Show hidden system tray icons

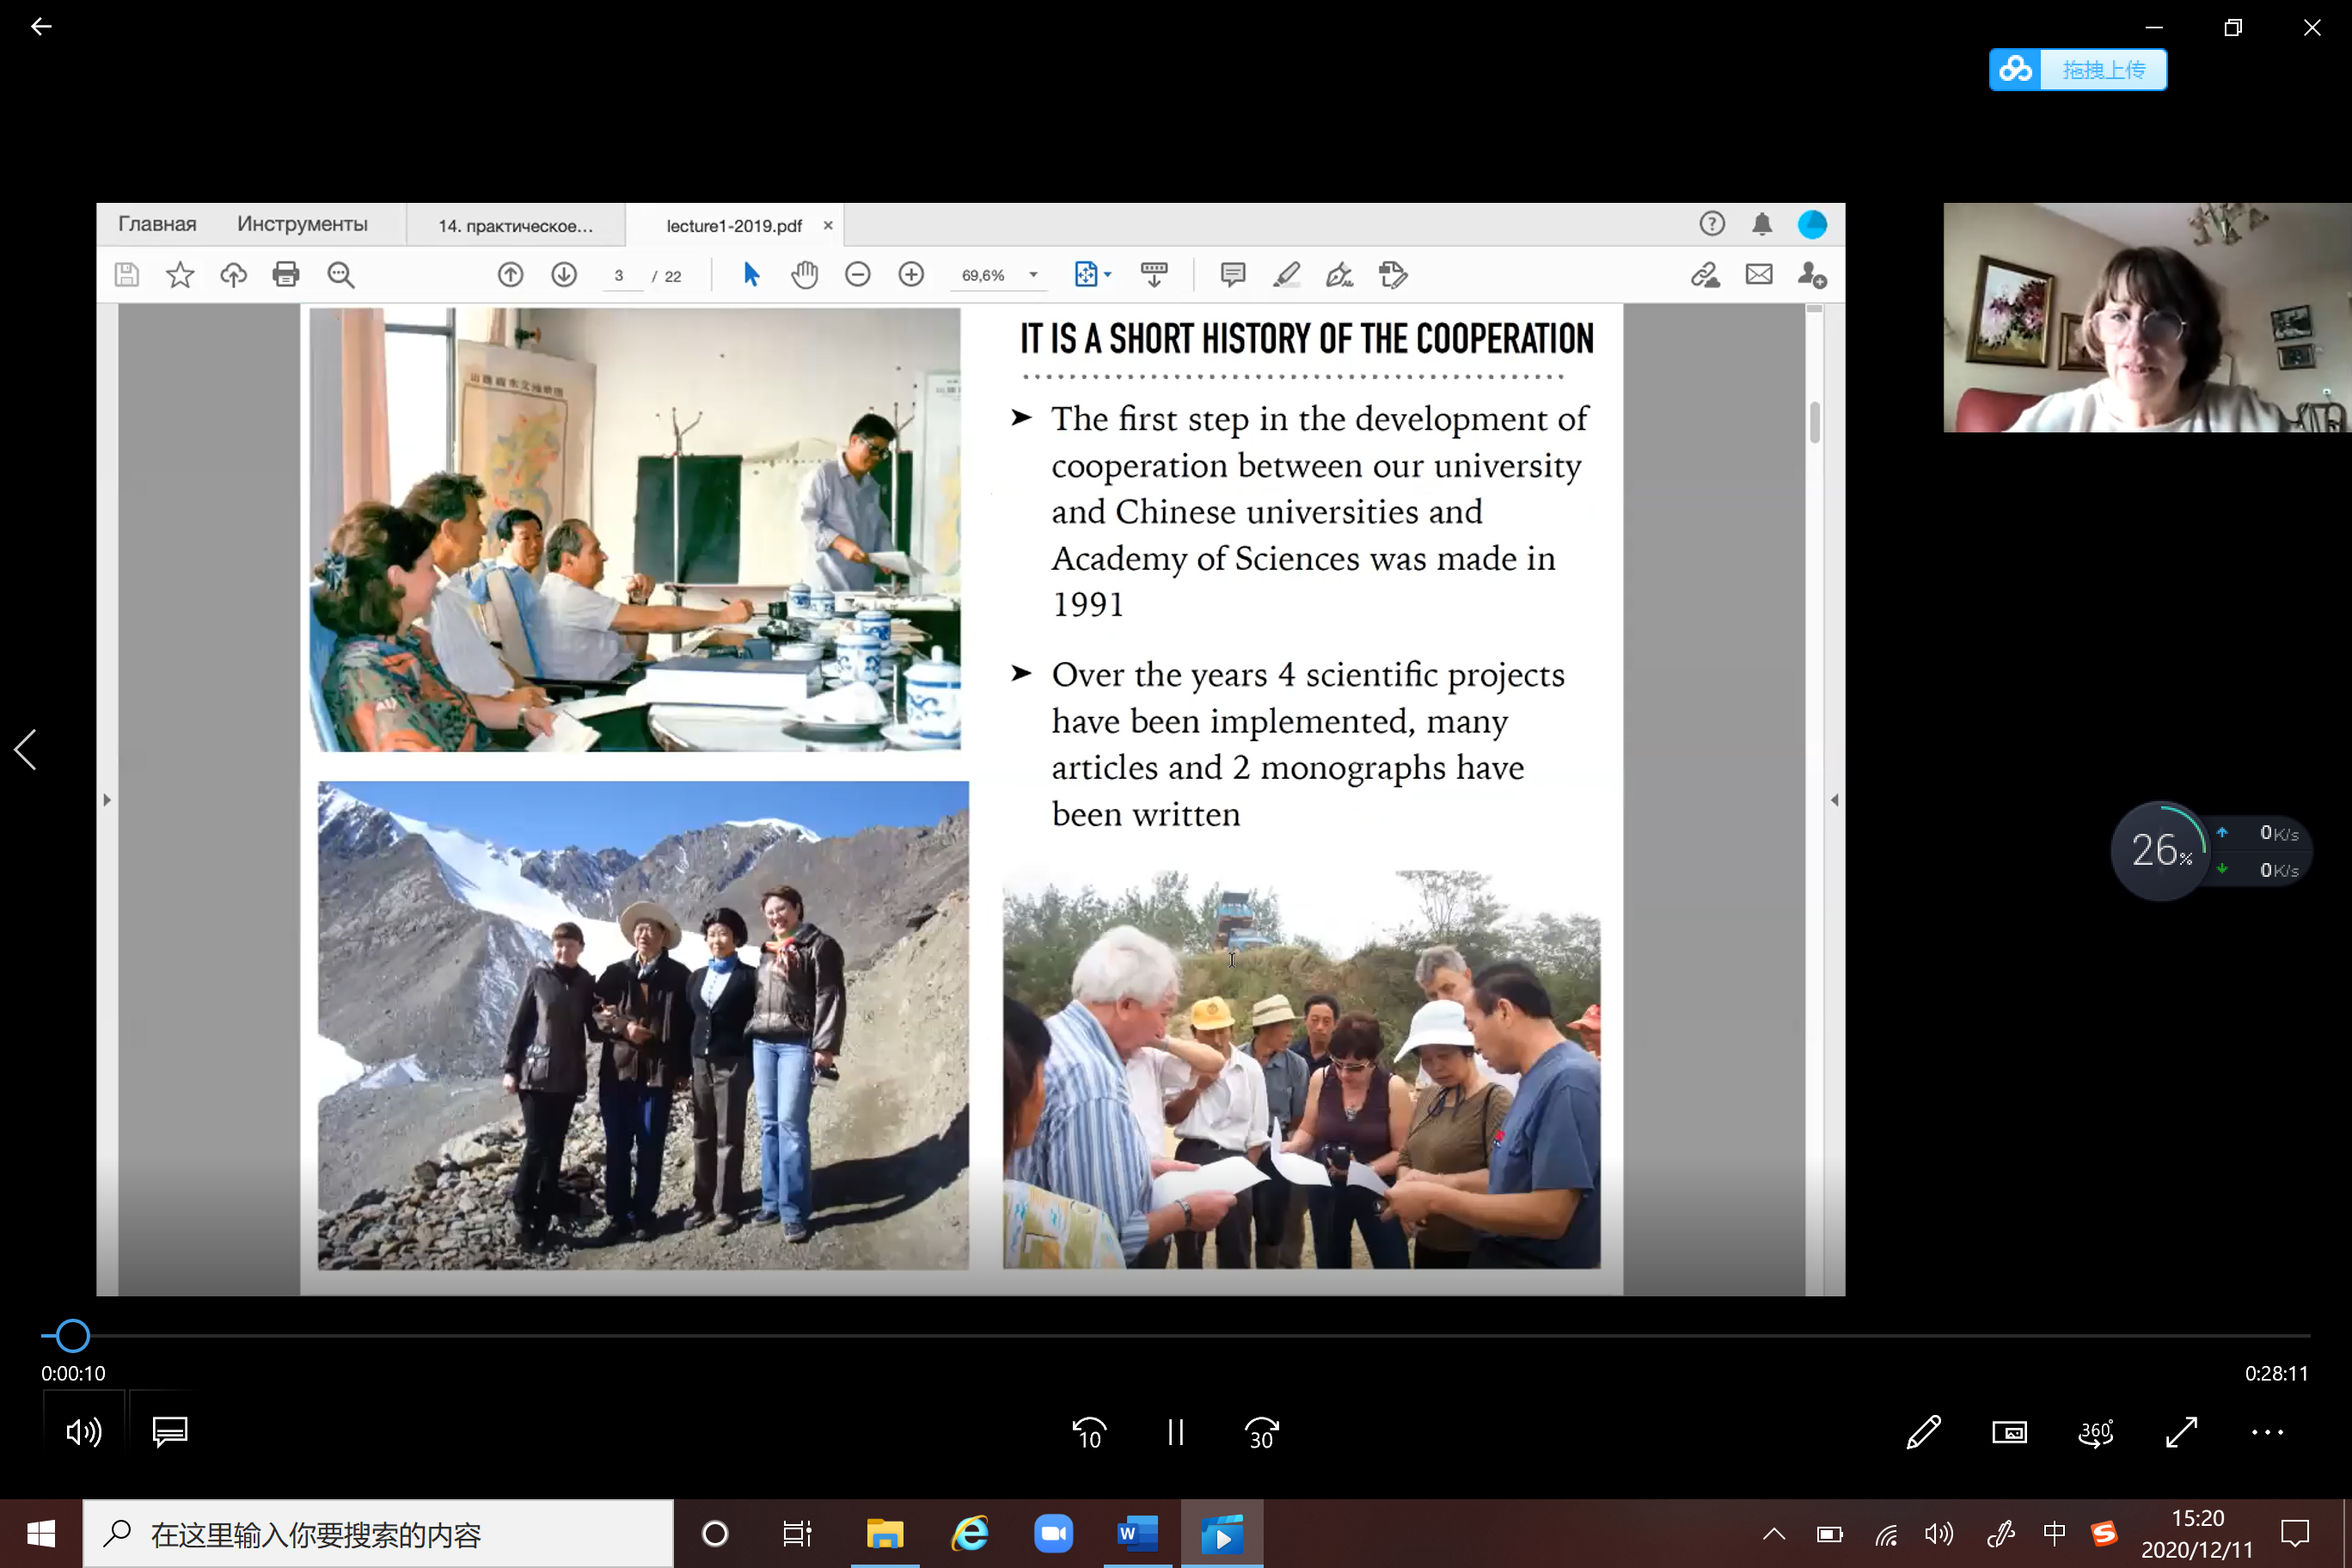pyautogui.click(x=1773, y=1533)
